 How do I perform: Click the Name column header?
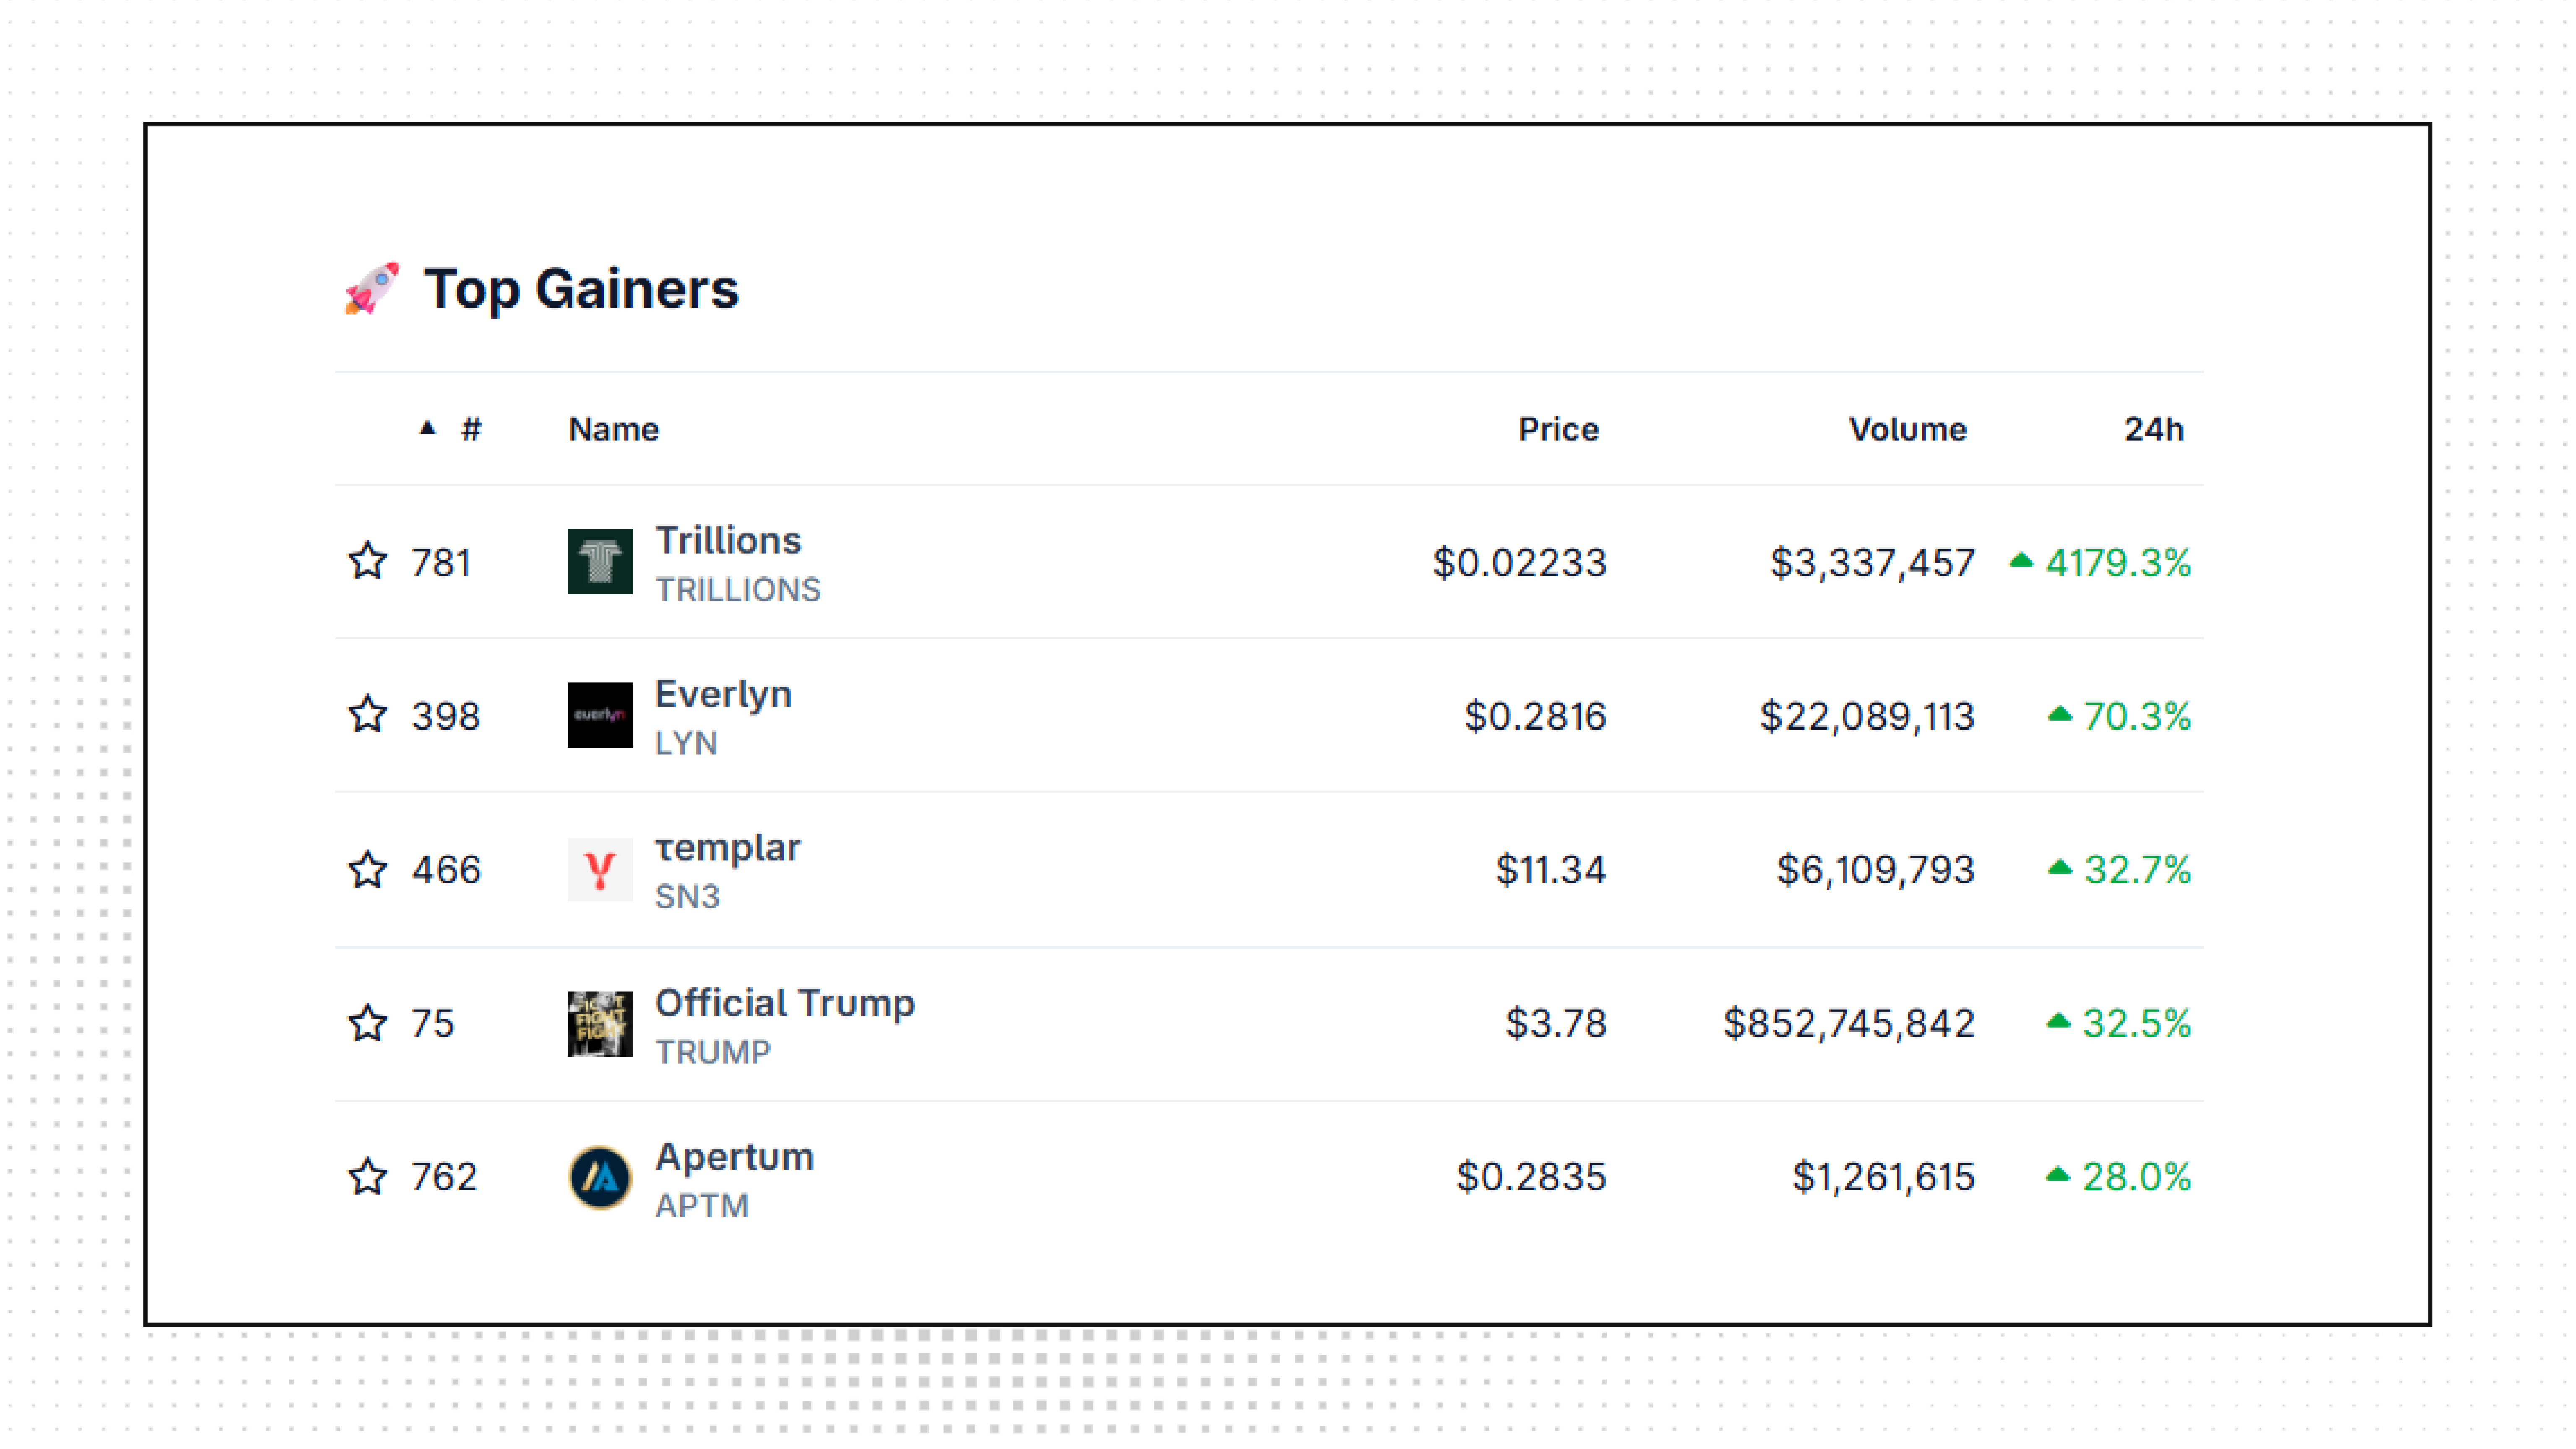pyautogui.click(x=613, y=429)
